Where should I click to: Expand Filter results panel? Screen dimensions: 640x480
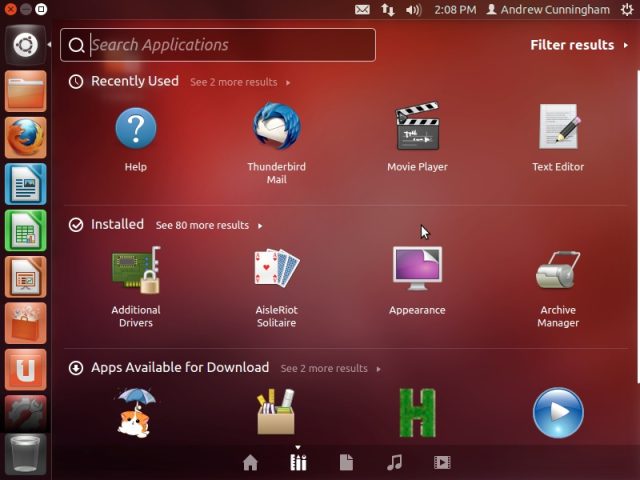pos(579,45)
